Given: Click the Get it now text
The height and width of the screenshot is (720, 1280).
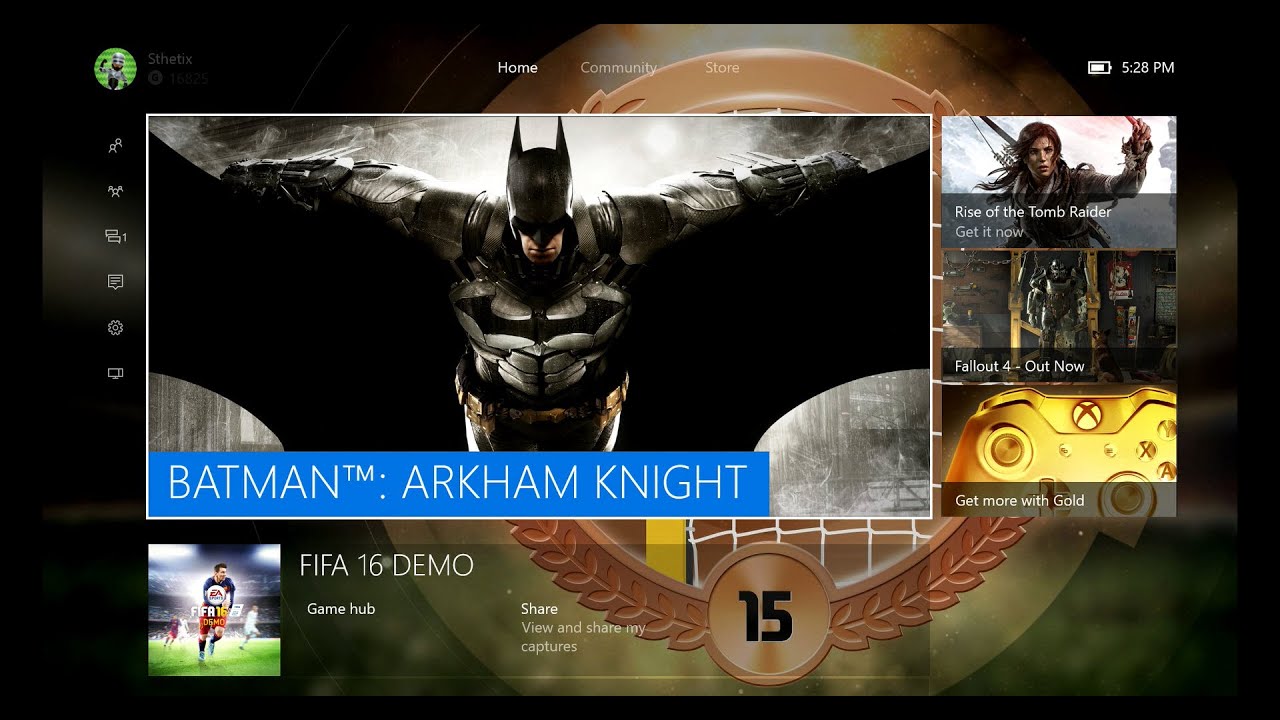Looking at the screenshot, I should point(989,232).
